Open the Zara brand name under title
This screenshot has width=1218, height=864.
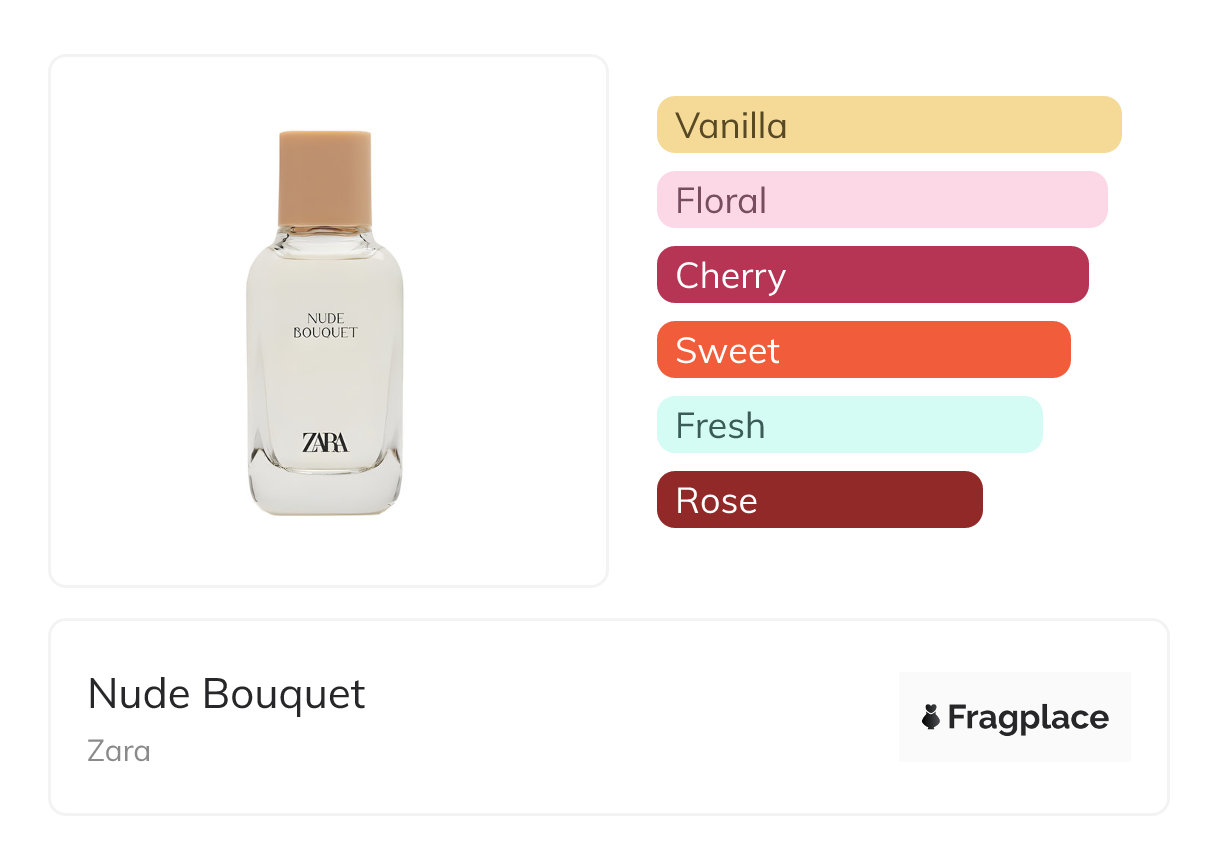[x=119, y=750]
